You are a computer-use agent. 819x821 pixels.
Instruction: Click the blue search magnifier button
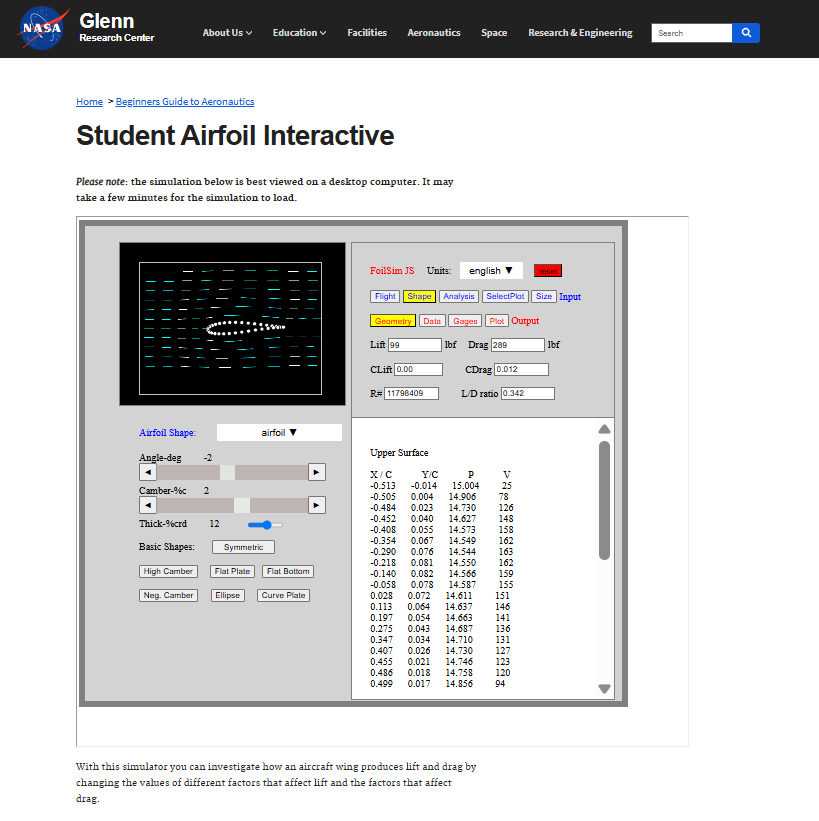(x=746, y=33)
